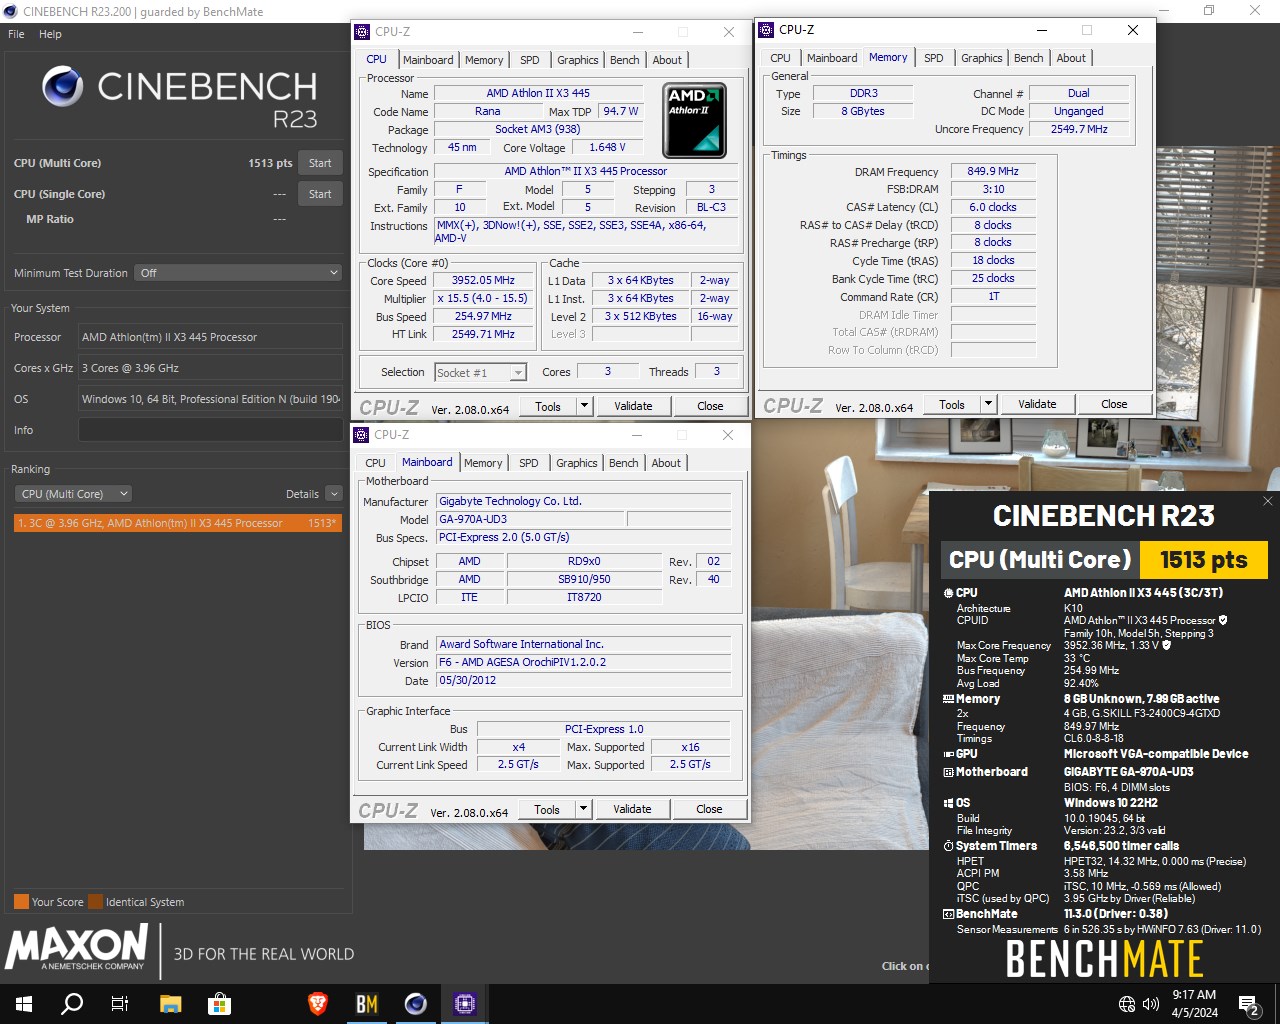Switch to SPD tab in CPU-Z Memory window
1280x1024 pixels.
(x=933, y=58)
